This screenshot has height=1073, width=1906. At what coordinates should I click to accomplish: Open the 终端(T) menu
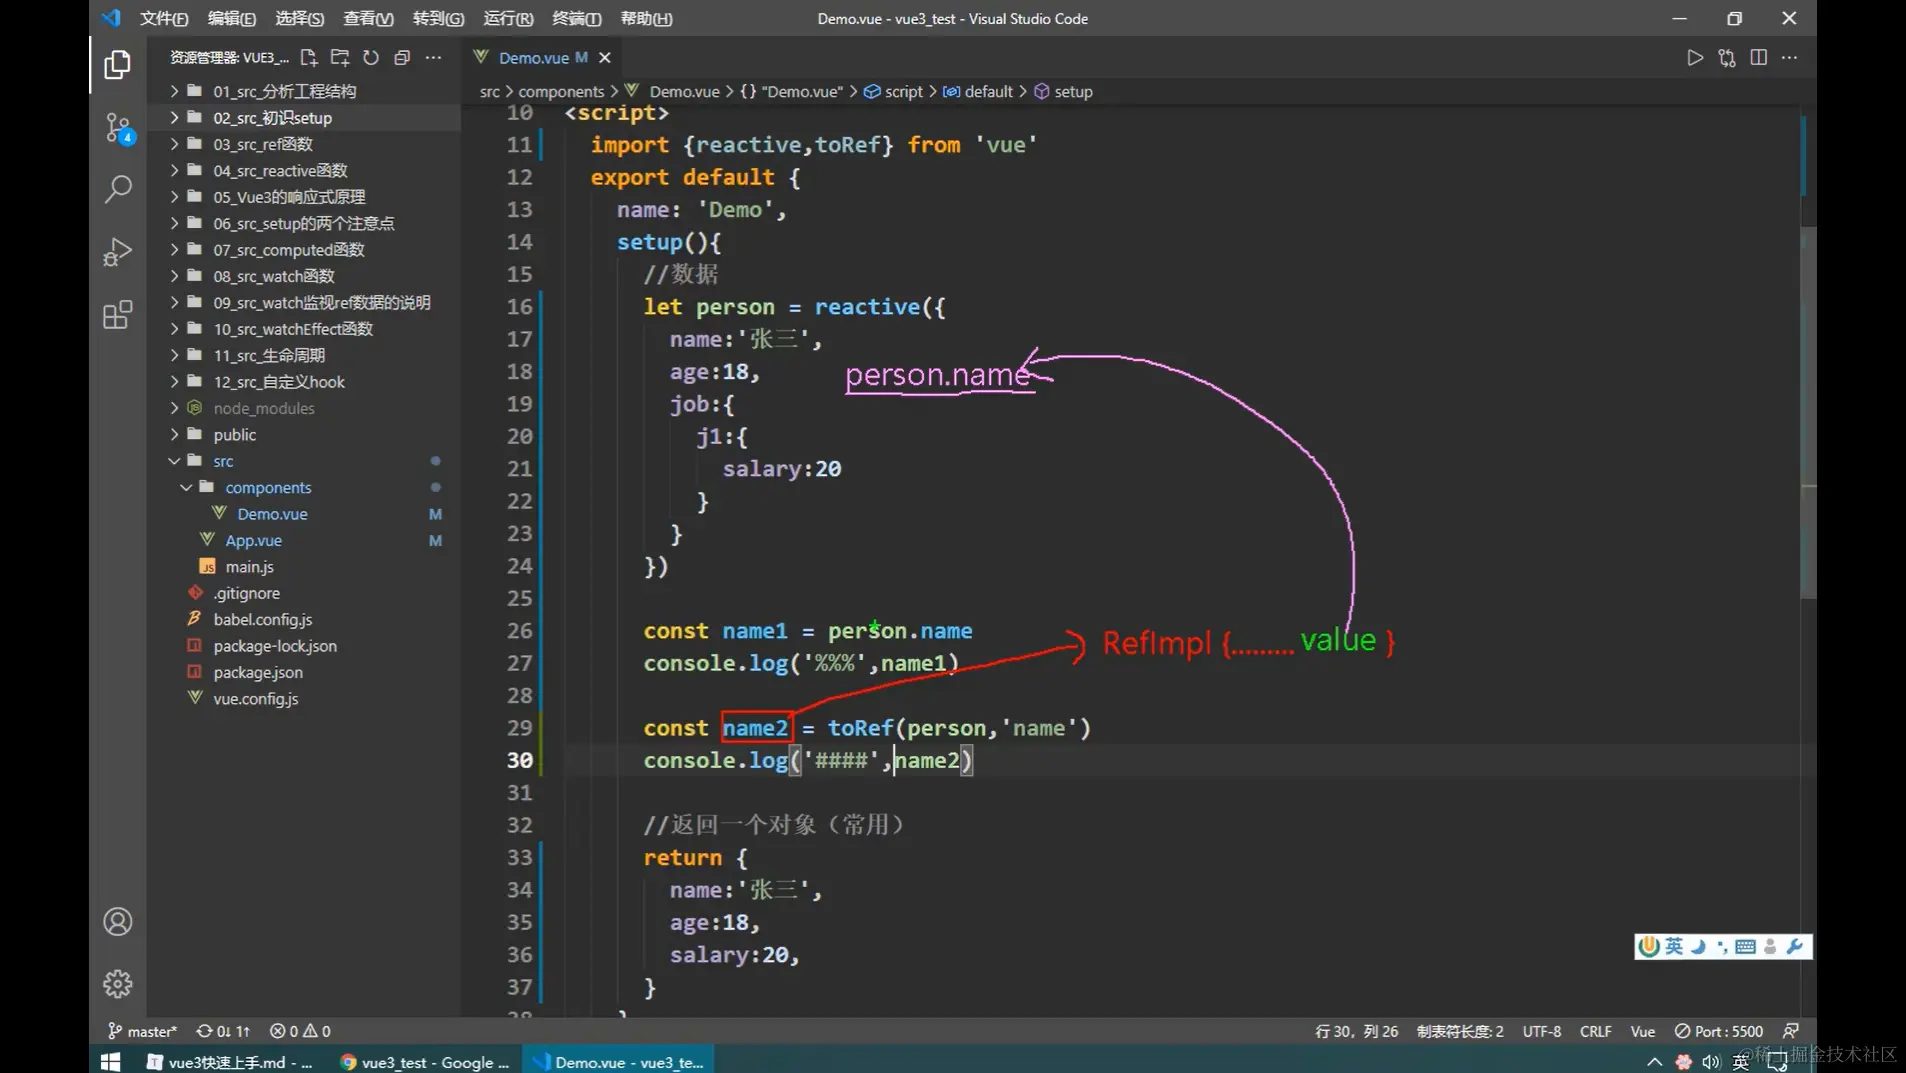576,18
